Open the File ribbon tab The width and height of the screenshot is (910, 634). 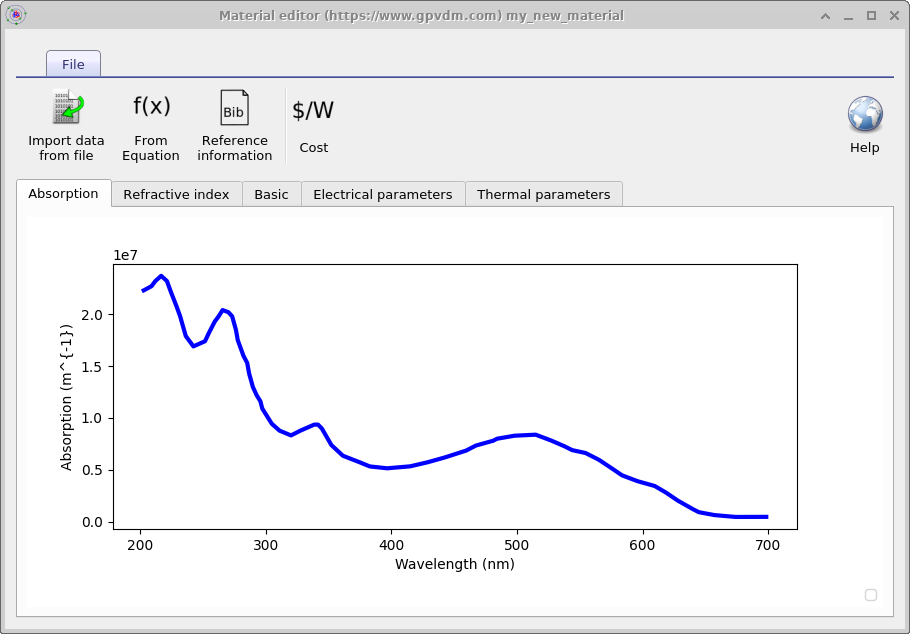[73, 63]
